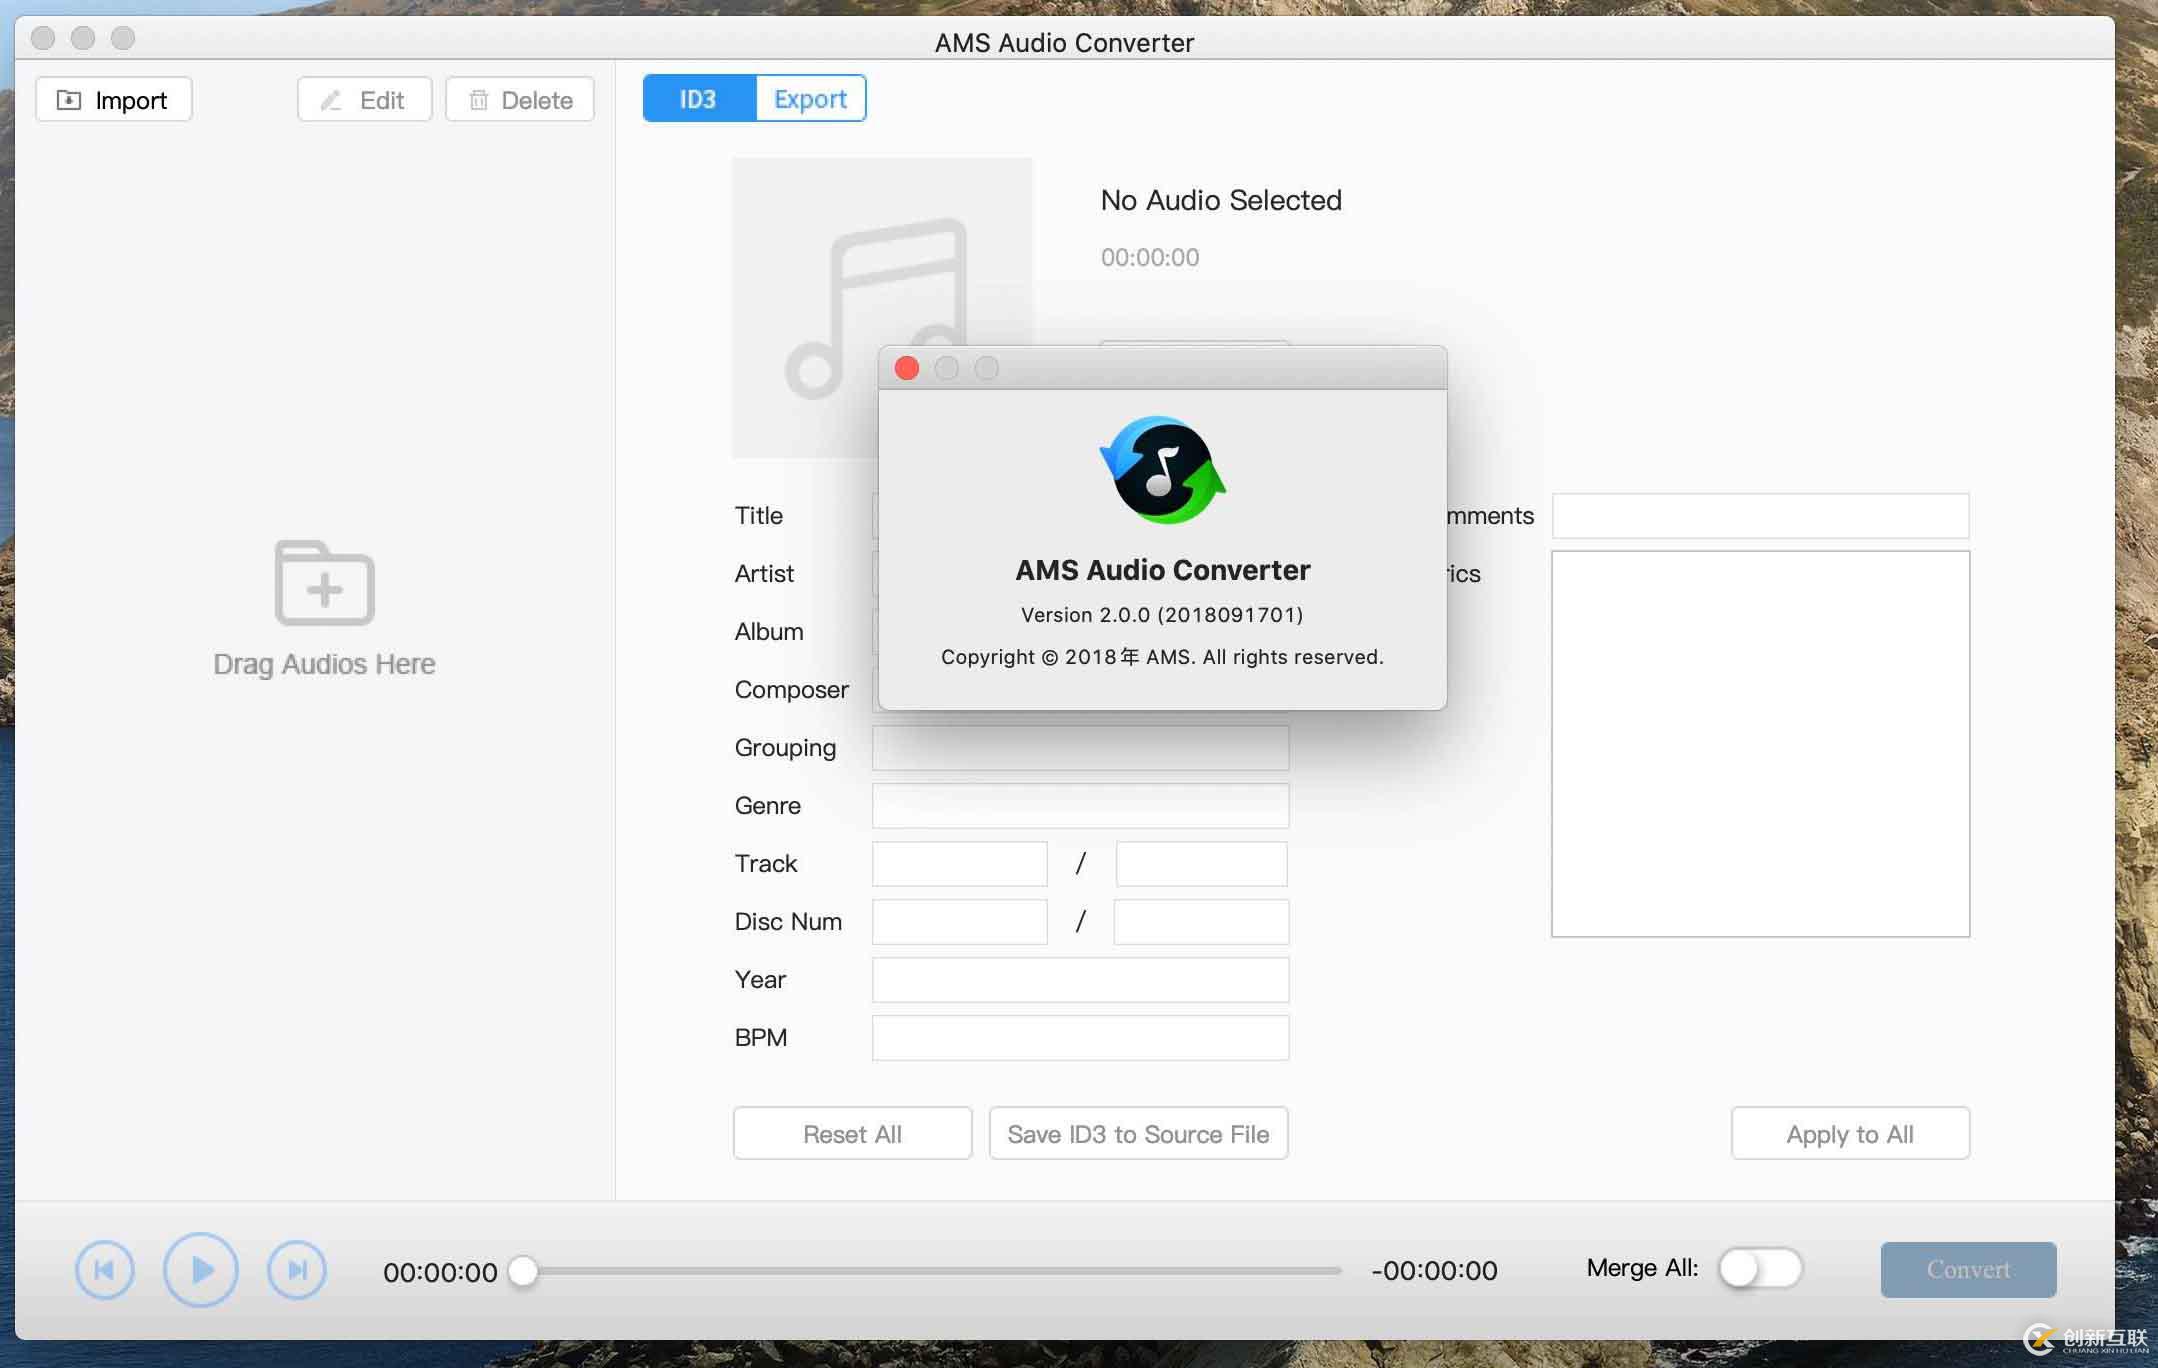Click inside the Lyrics text area
The image size is (2158, 1368).
[1760, 744]
